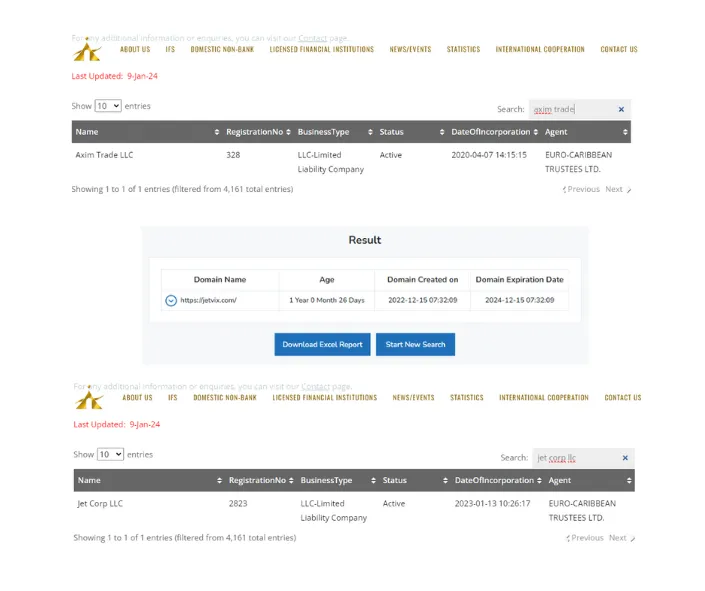Screen dimensions: 705x591
Task: Open ABOUT US in the bottom menu
Action: pyautogui.click(x=137, y=398)
